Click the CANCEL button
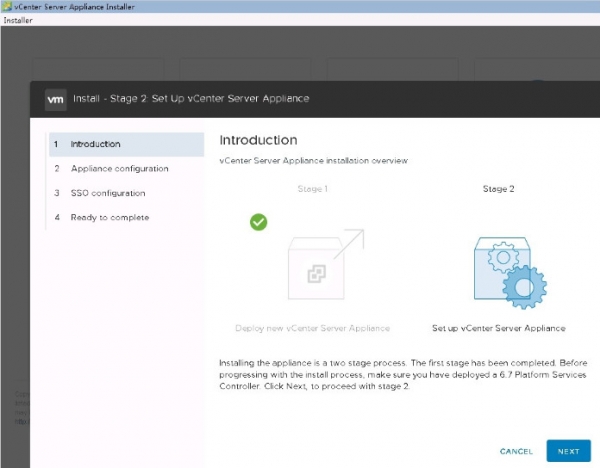600x468 pixels. 516,451
